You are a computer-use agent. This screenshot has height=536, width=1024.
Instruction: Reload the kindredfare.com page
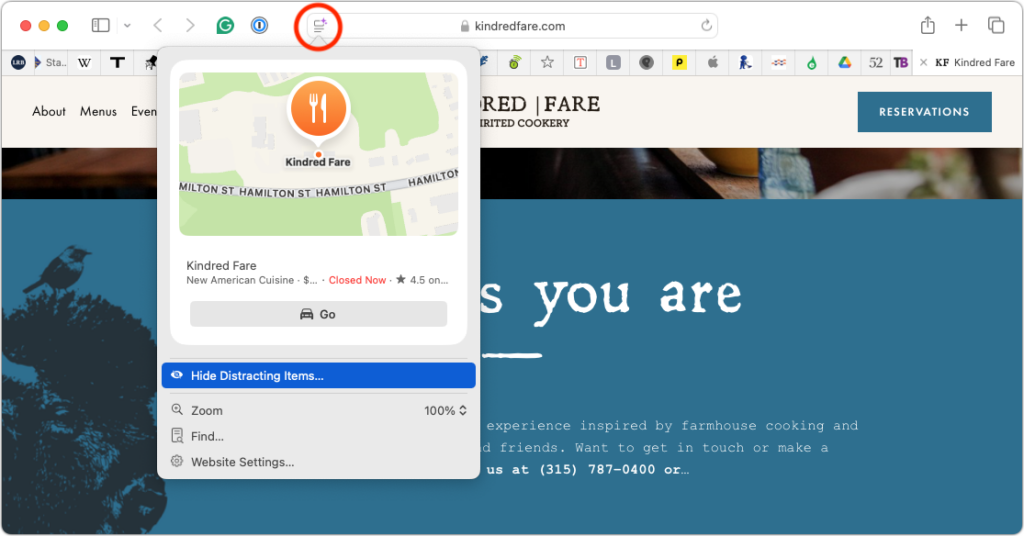coord(706,26)
